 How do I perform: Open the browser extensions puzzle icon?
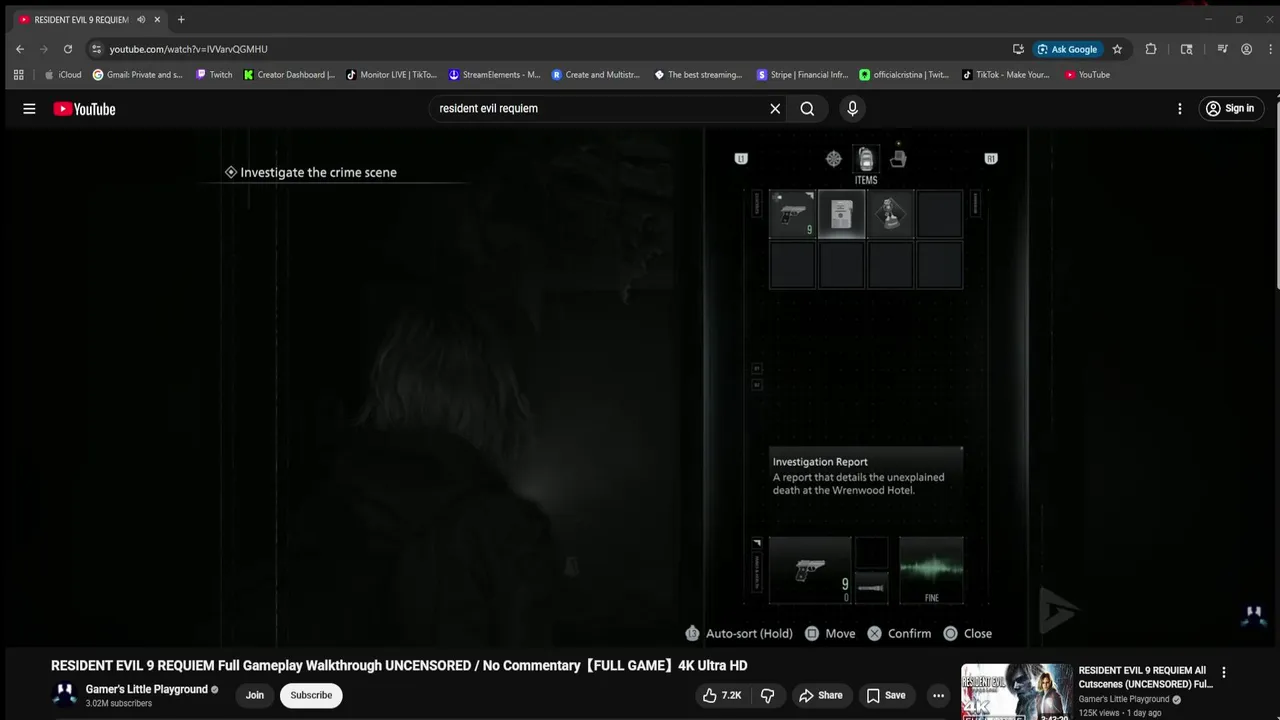(1151, 49)
